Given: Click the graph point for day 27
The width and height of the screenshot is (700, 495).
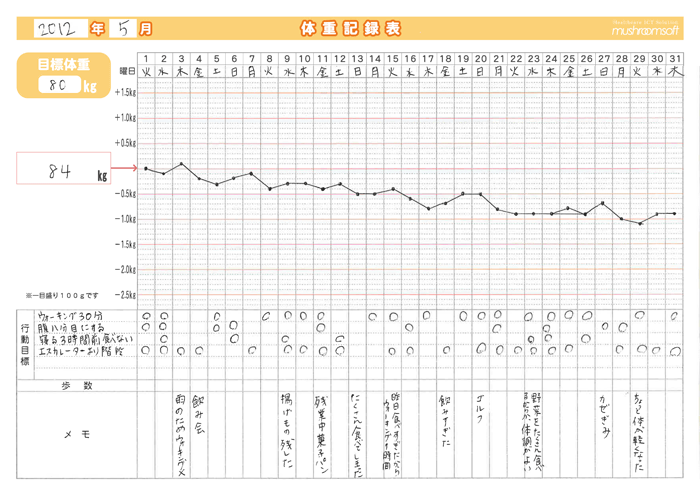Looking at the screenshot, I should [603, 203].
